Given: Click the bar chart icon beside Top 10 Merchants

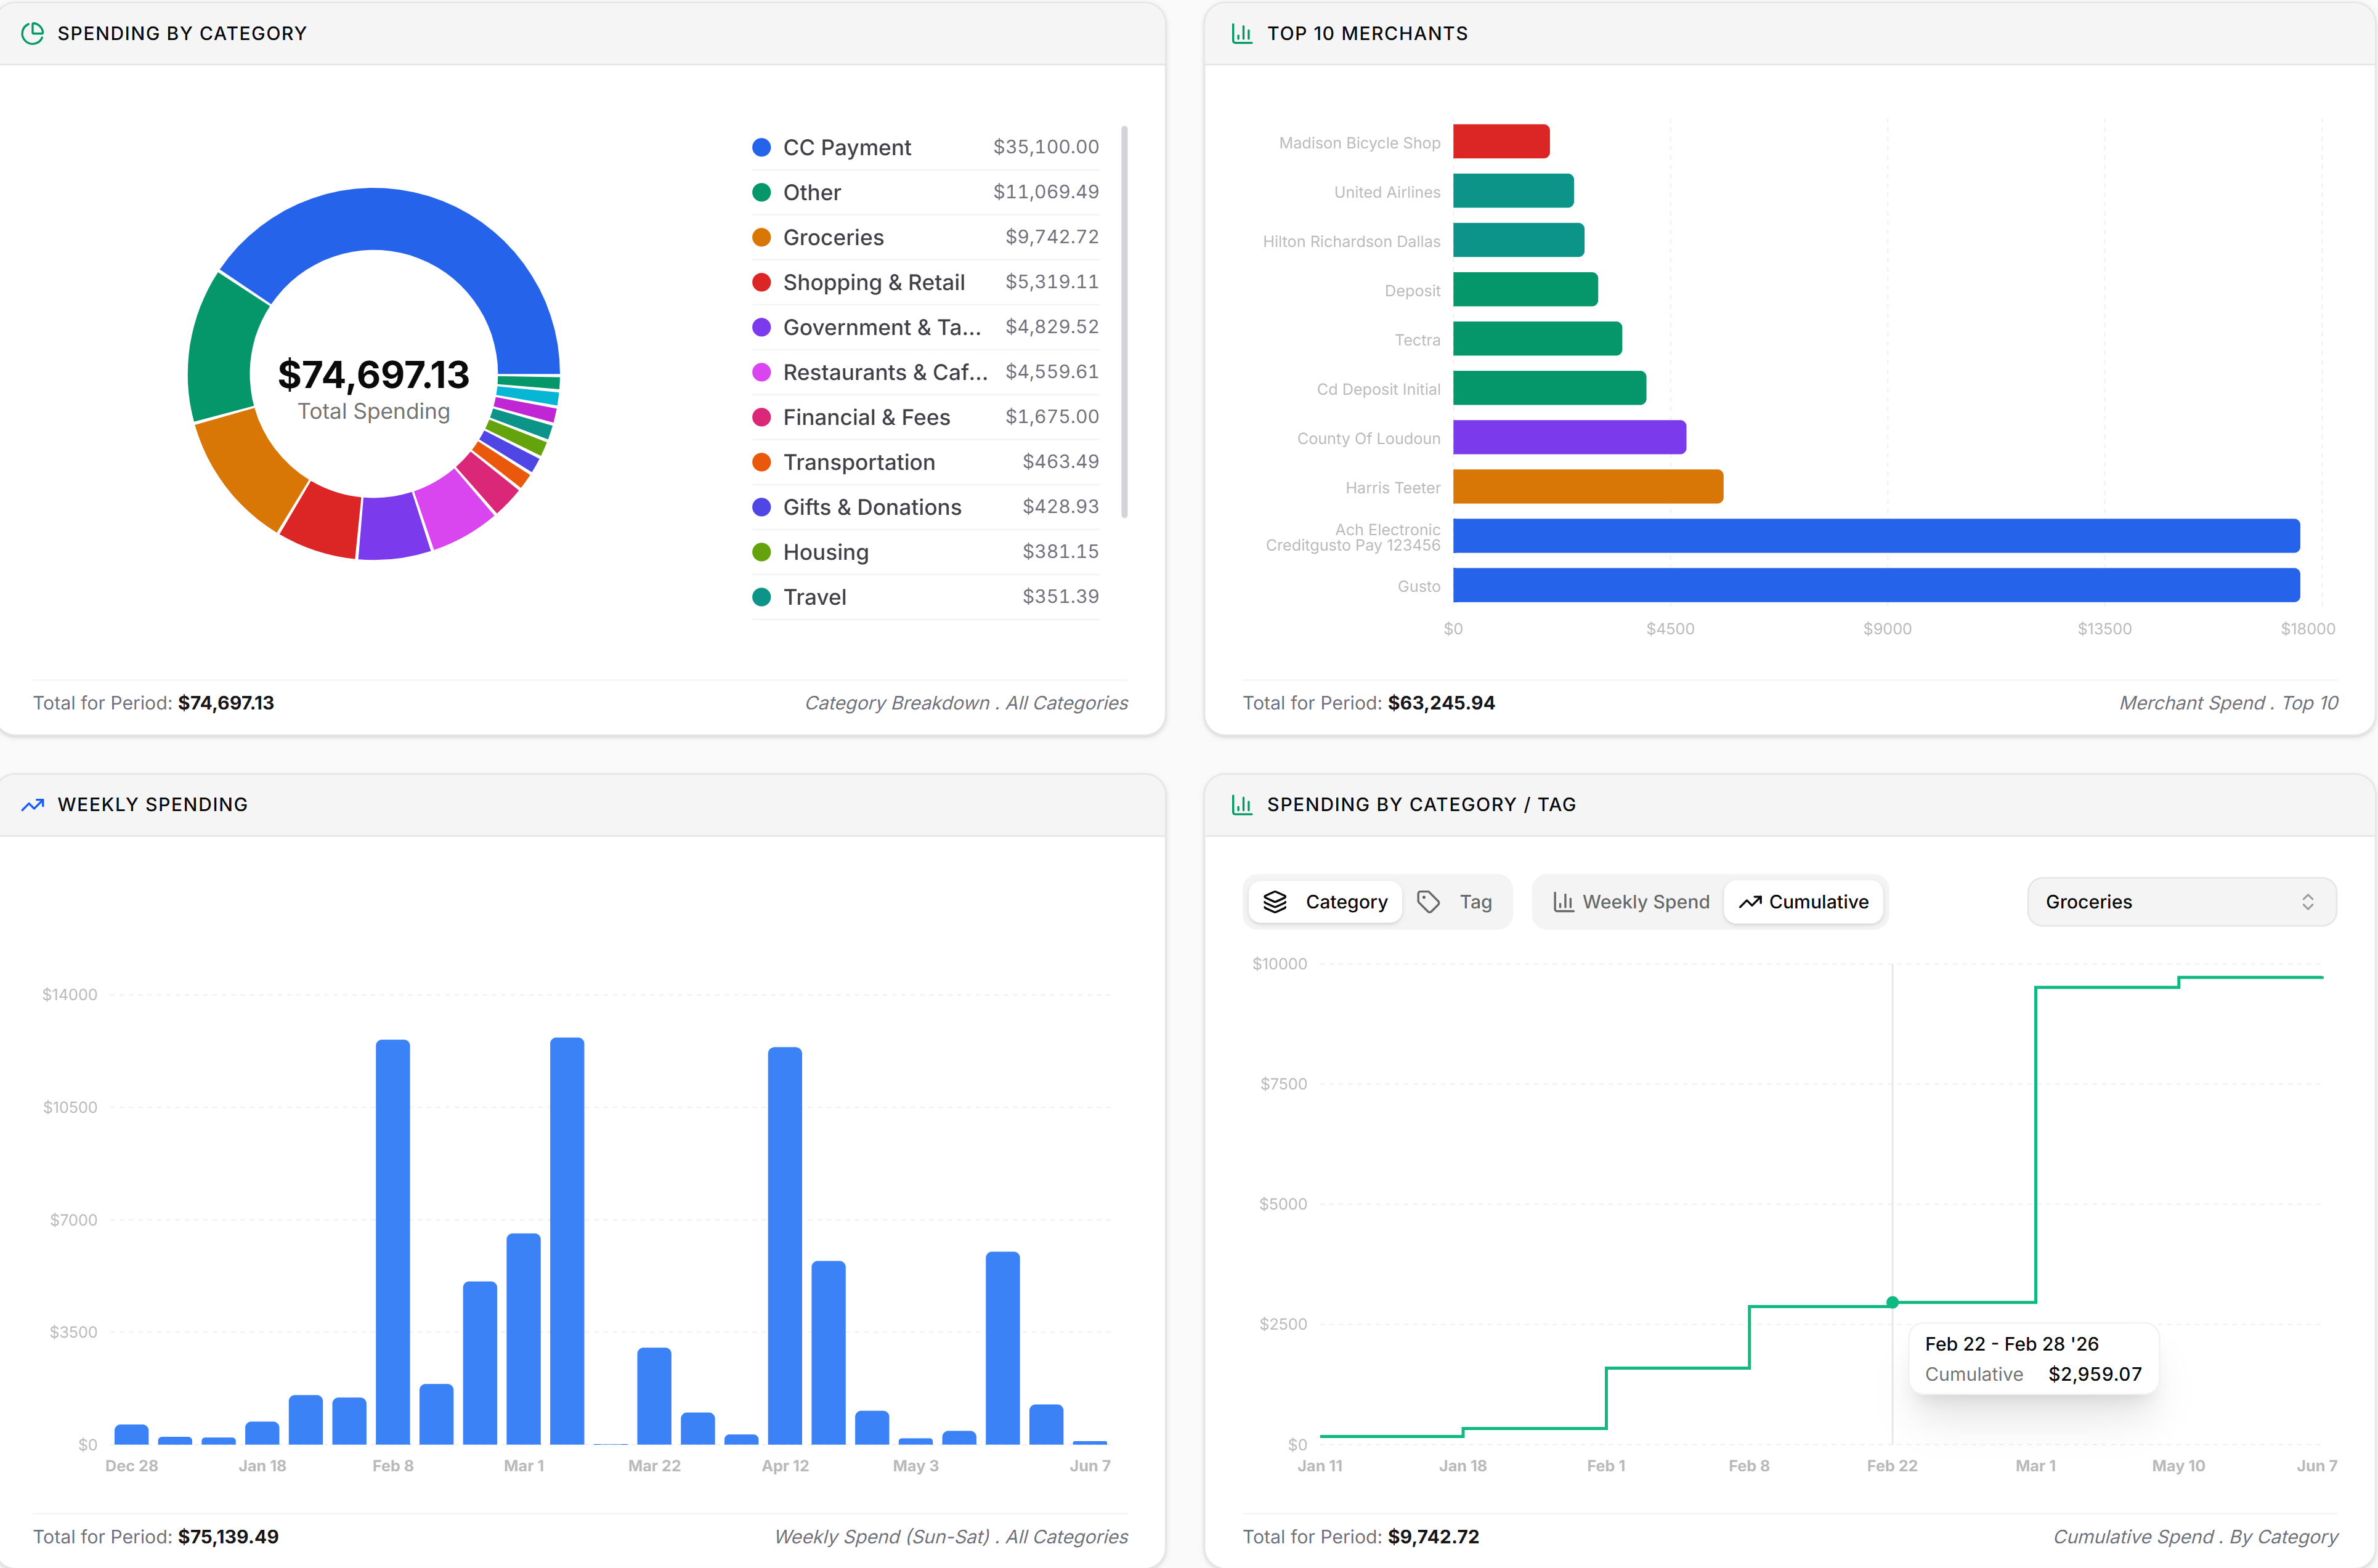Looking at the screenshot, I should (x=1242, y=33).
